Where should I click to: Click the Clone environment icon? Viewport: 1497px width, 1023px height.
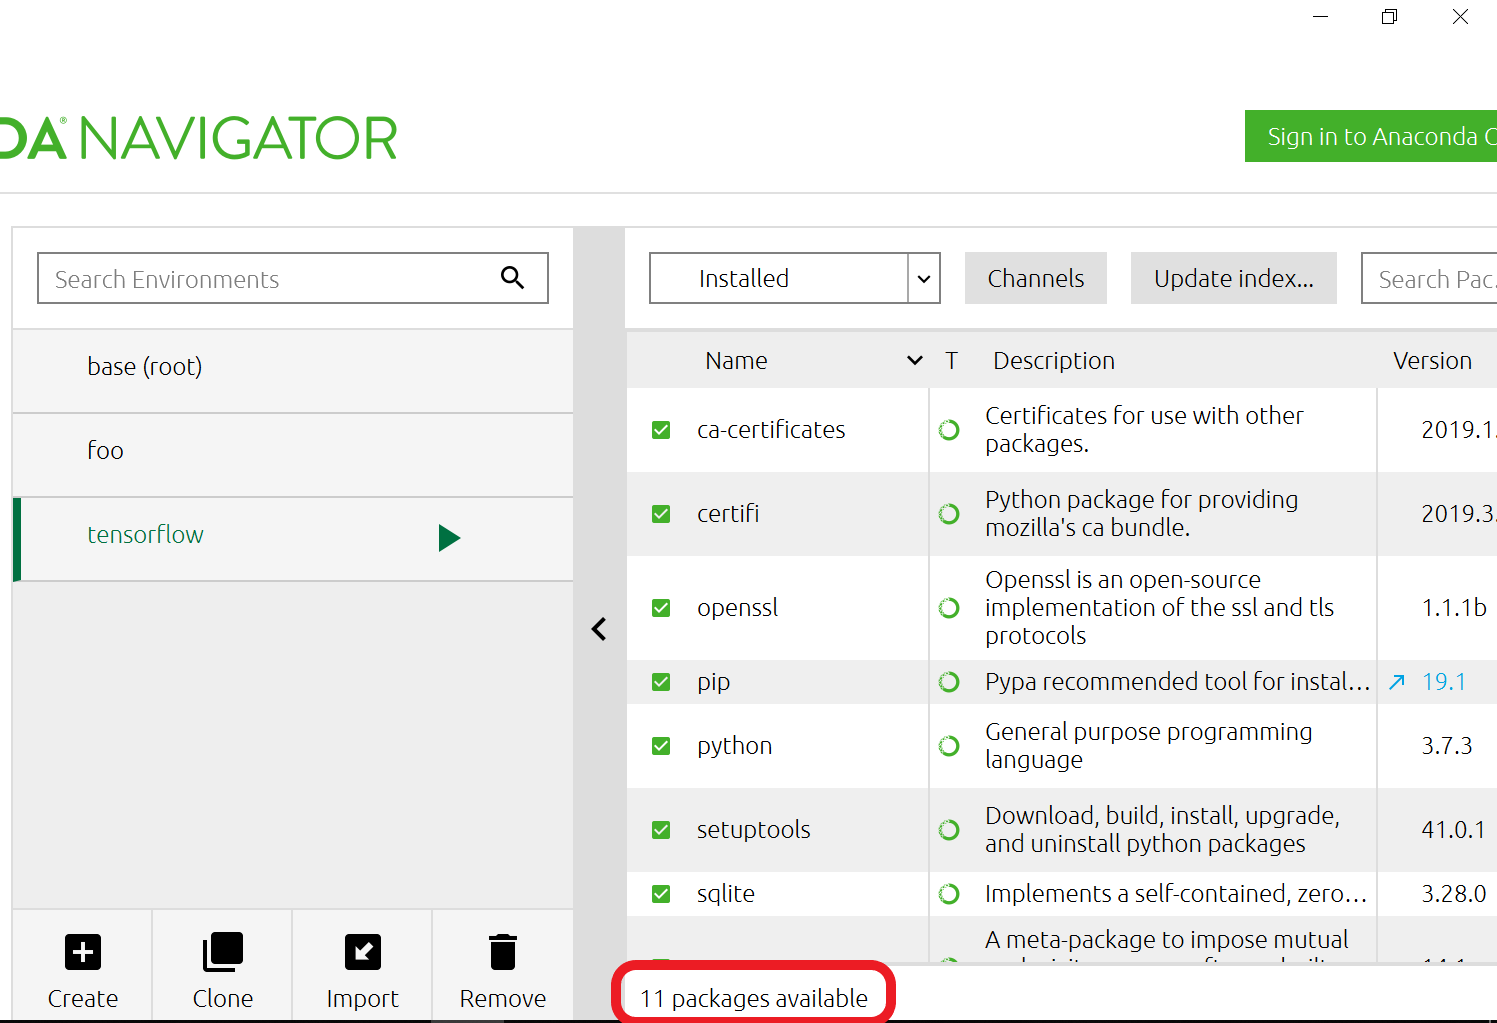(x=223, y=952)
